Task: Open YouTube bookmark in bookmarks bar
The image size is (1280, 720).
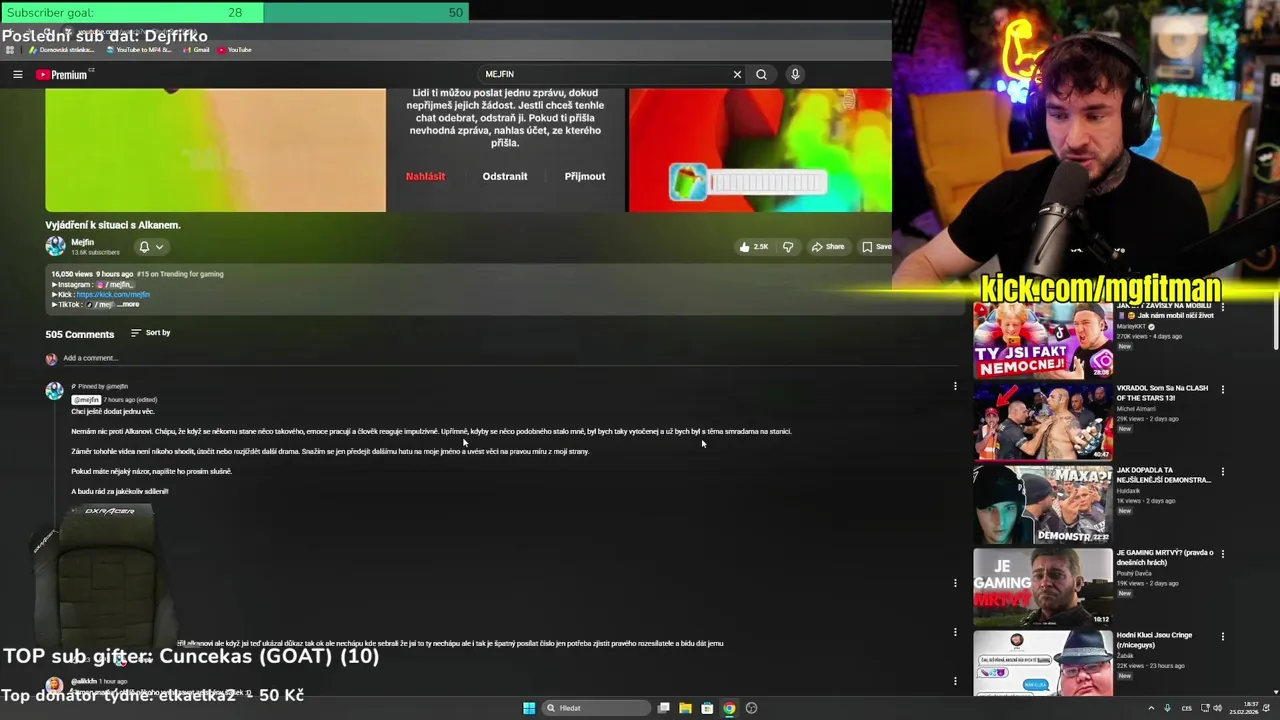Action: [x=235, y=50]
